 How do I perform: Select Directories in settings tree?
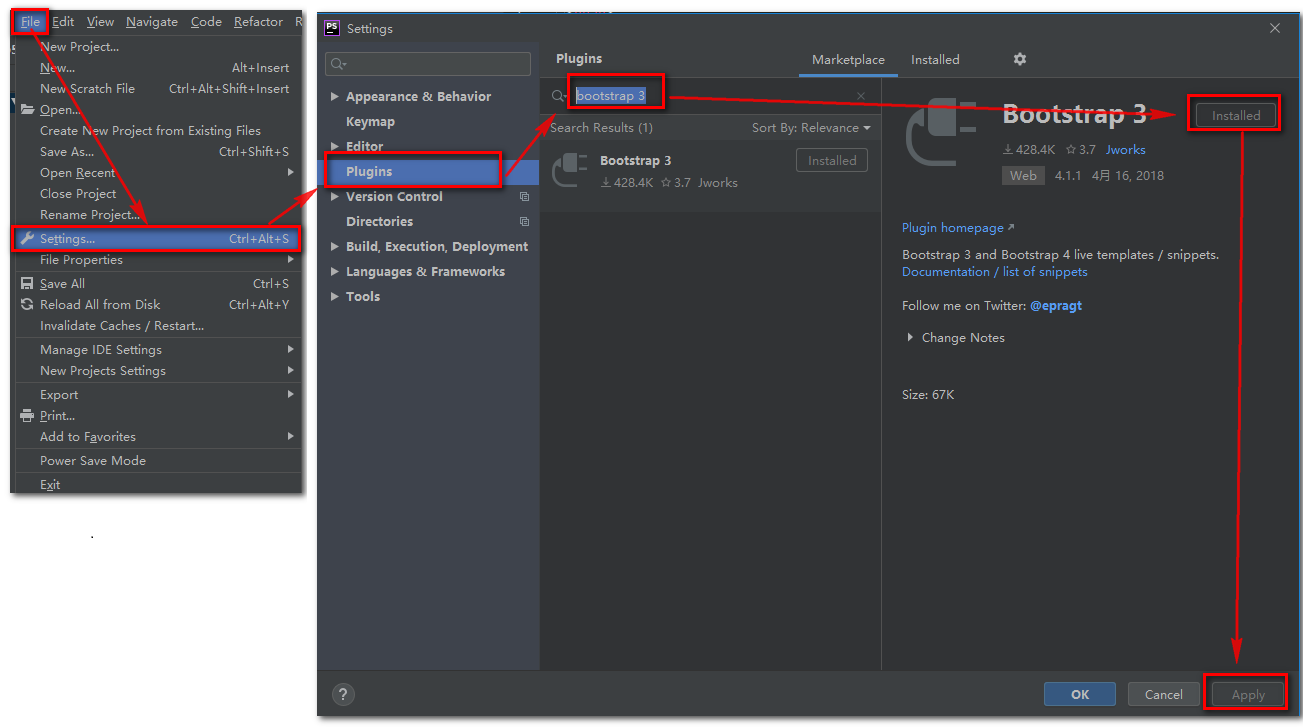click(x=429, y=222)
